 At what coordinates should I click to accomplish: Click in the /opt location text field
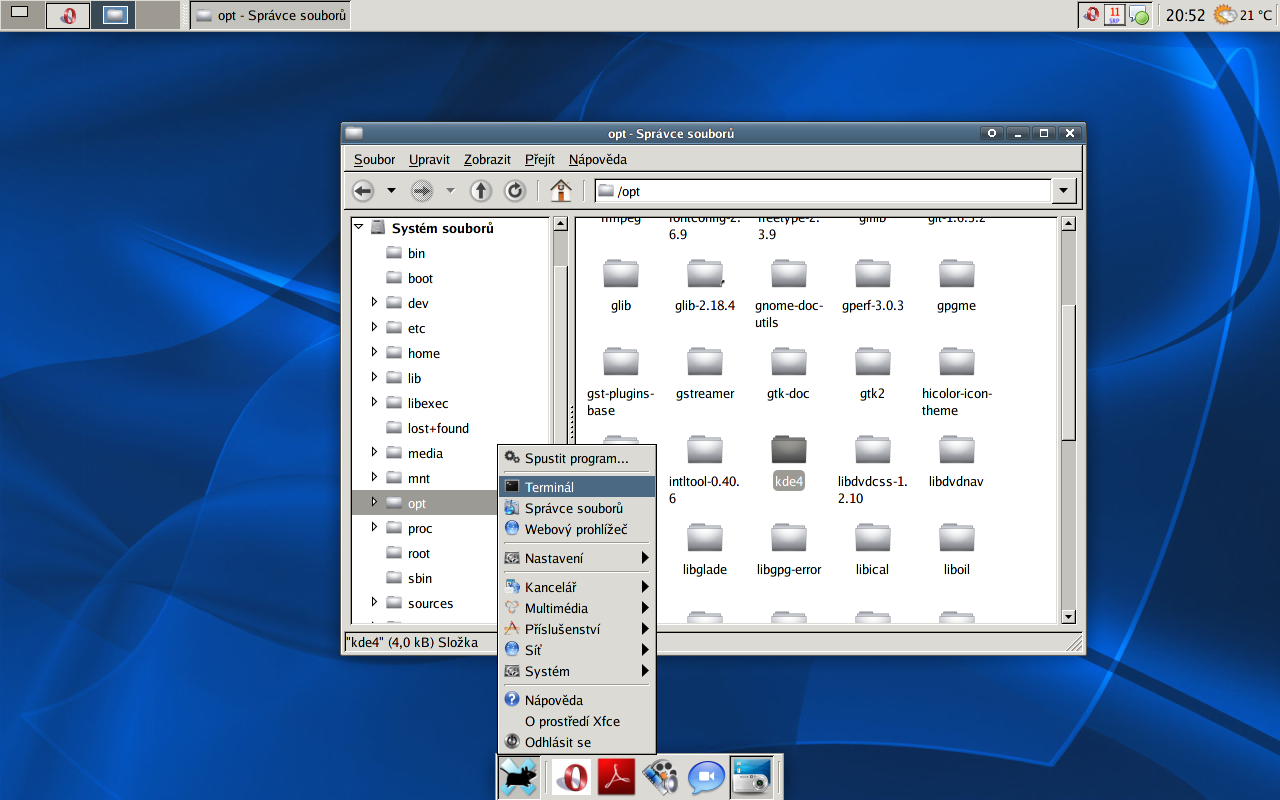pos(824,191)
